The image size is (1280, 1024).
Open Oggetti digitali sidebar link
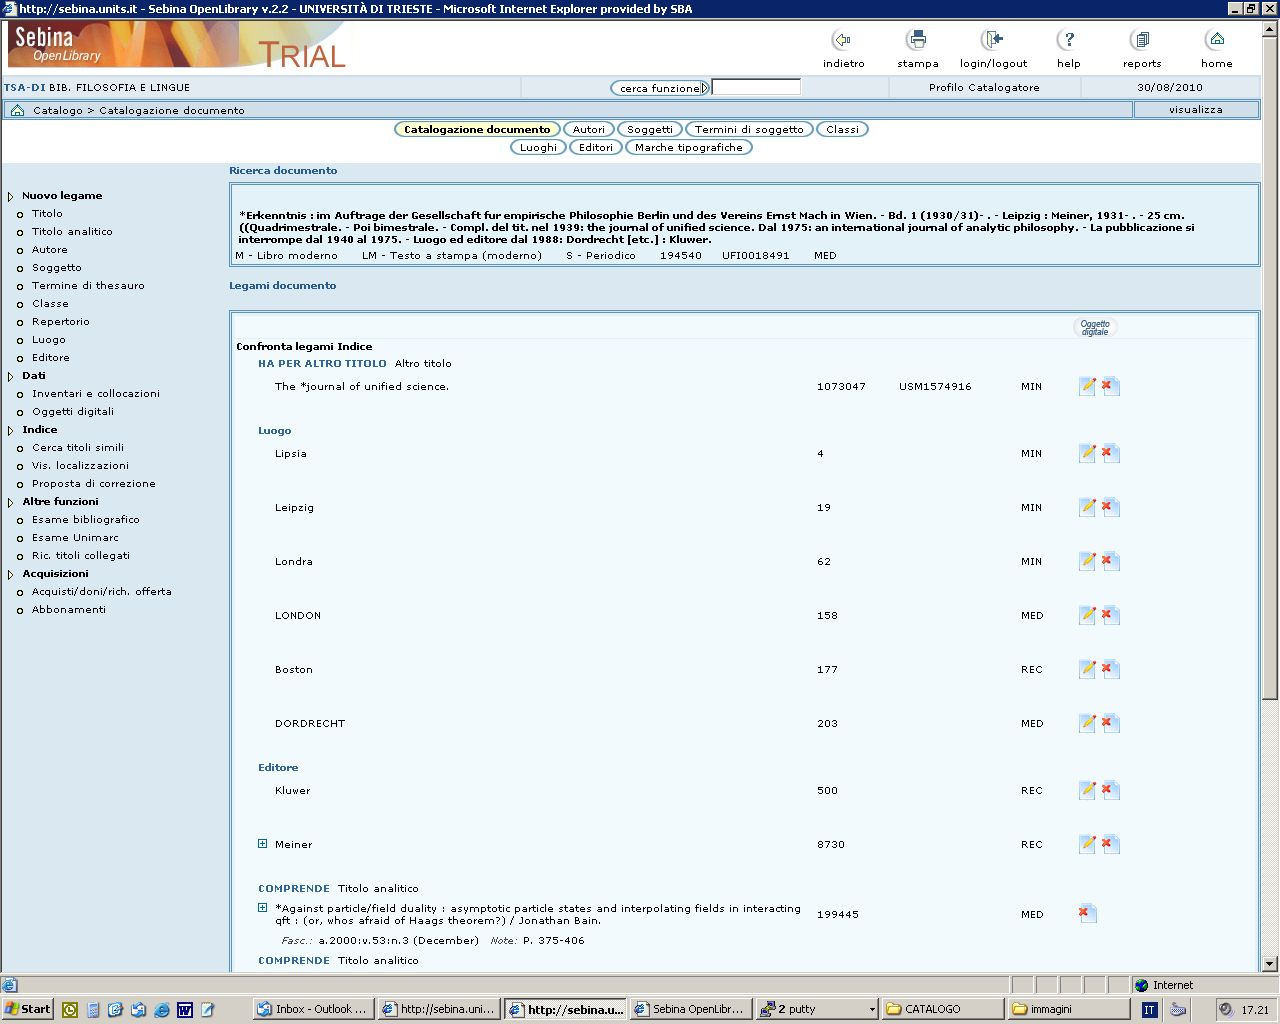(x=73, y=411)
